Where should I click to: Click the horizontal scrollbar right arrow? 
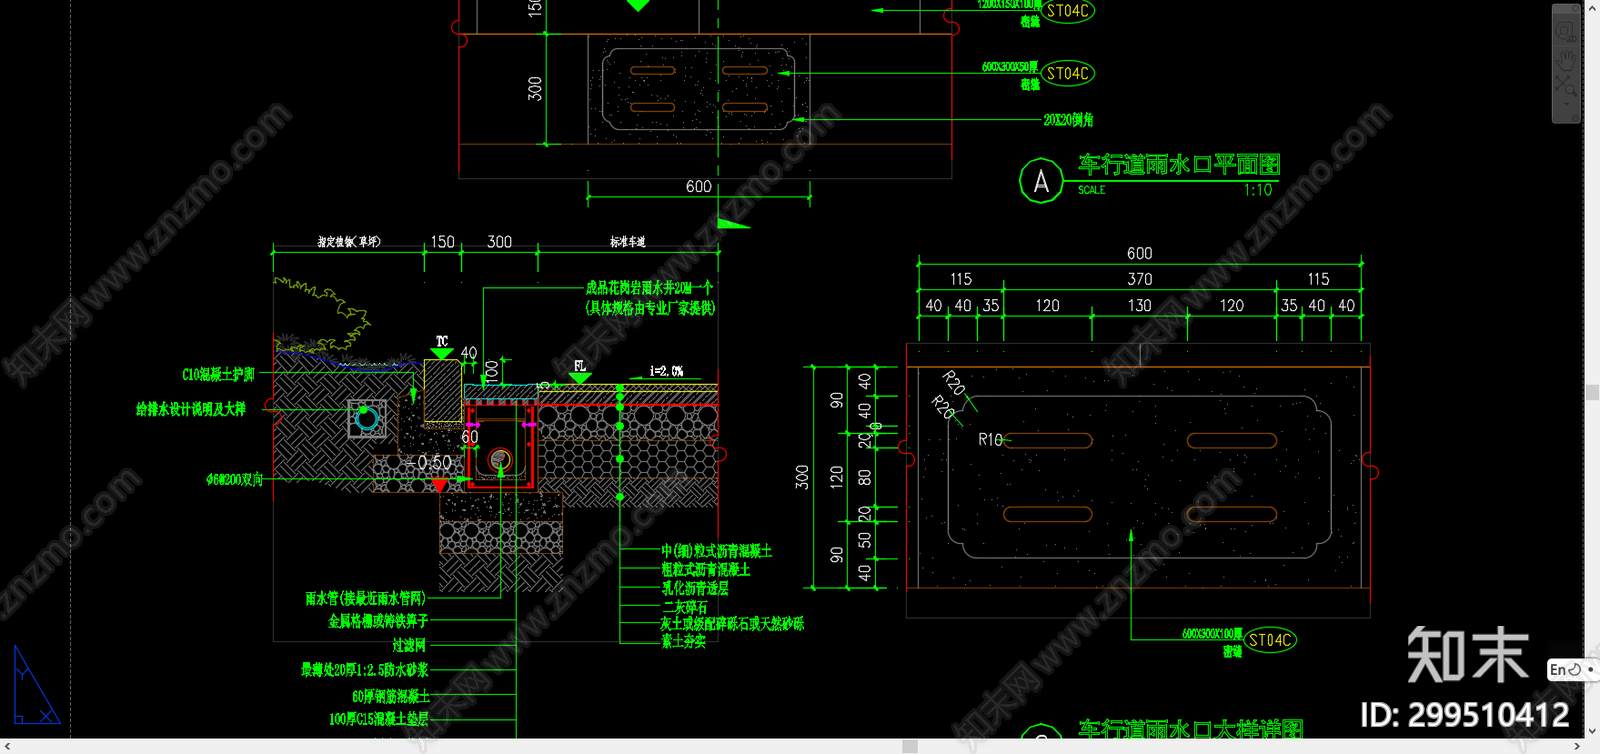[1577, 746]
